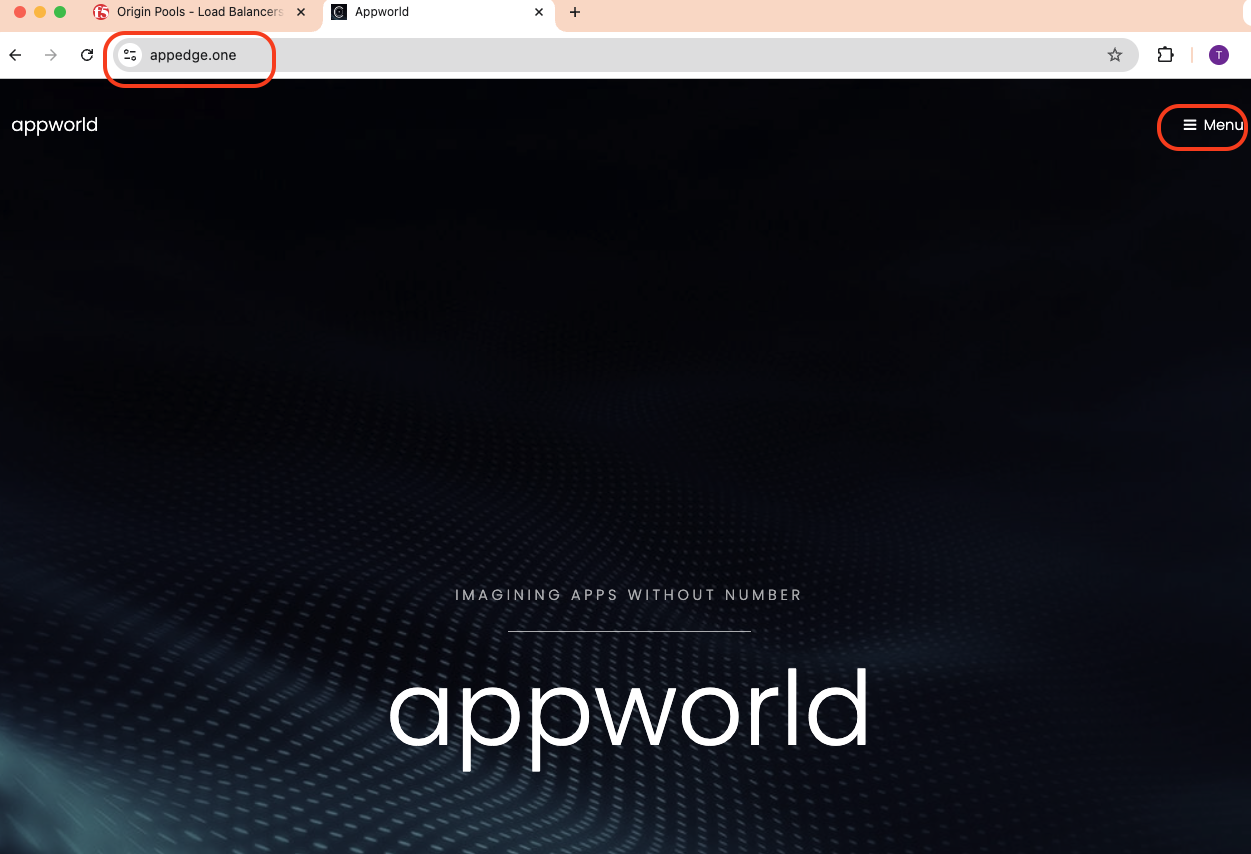Image resolution: width=1251 pixels, height=854 pixels.
Task: Click the F5 favicon on first tab
Action: [101, 12]
